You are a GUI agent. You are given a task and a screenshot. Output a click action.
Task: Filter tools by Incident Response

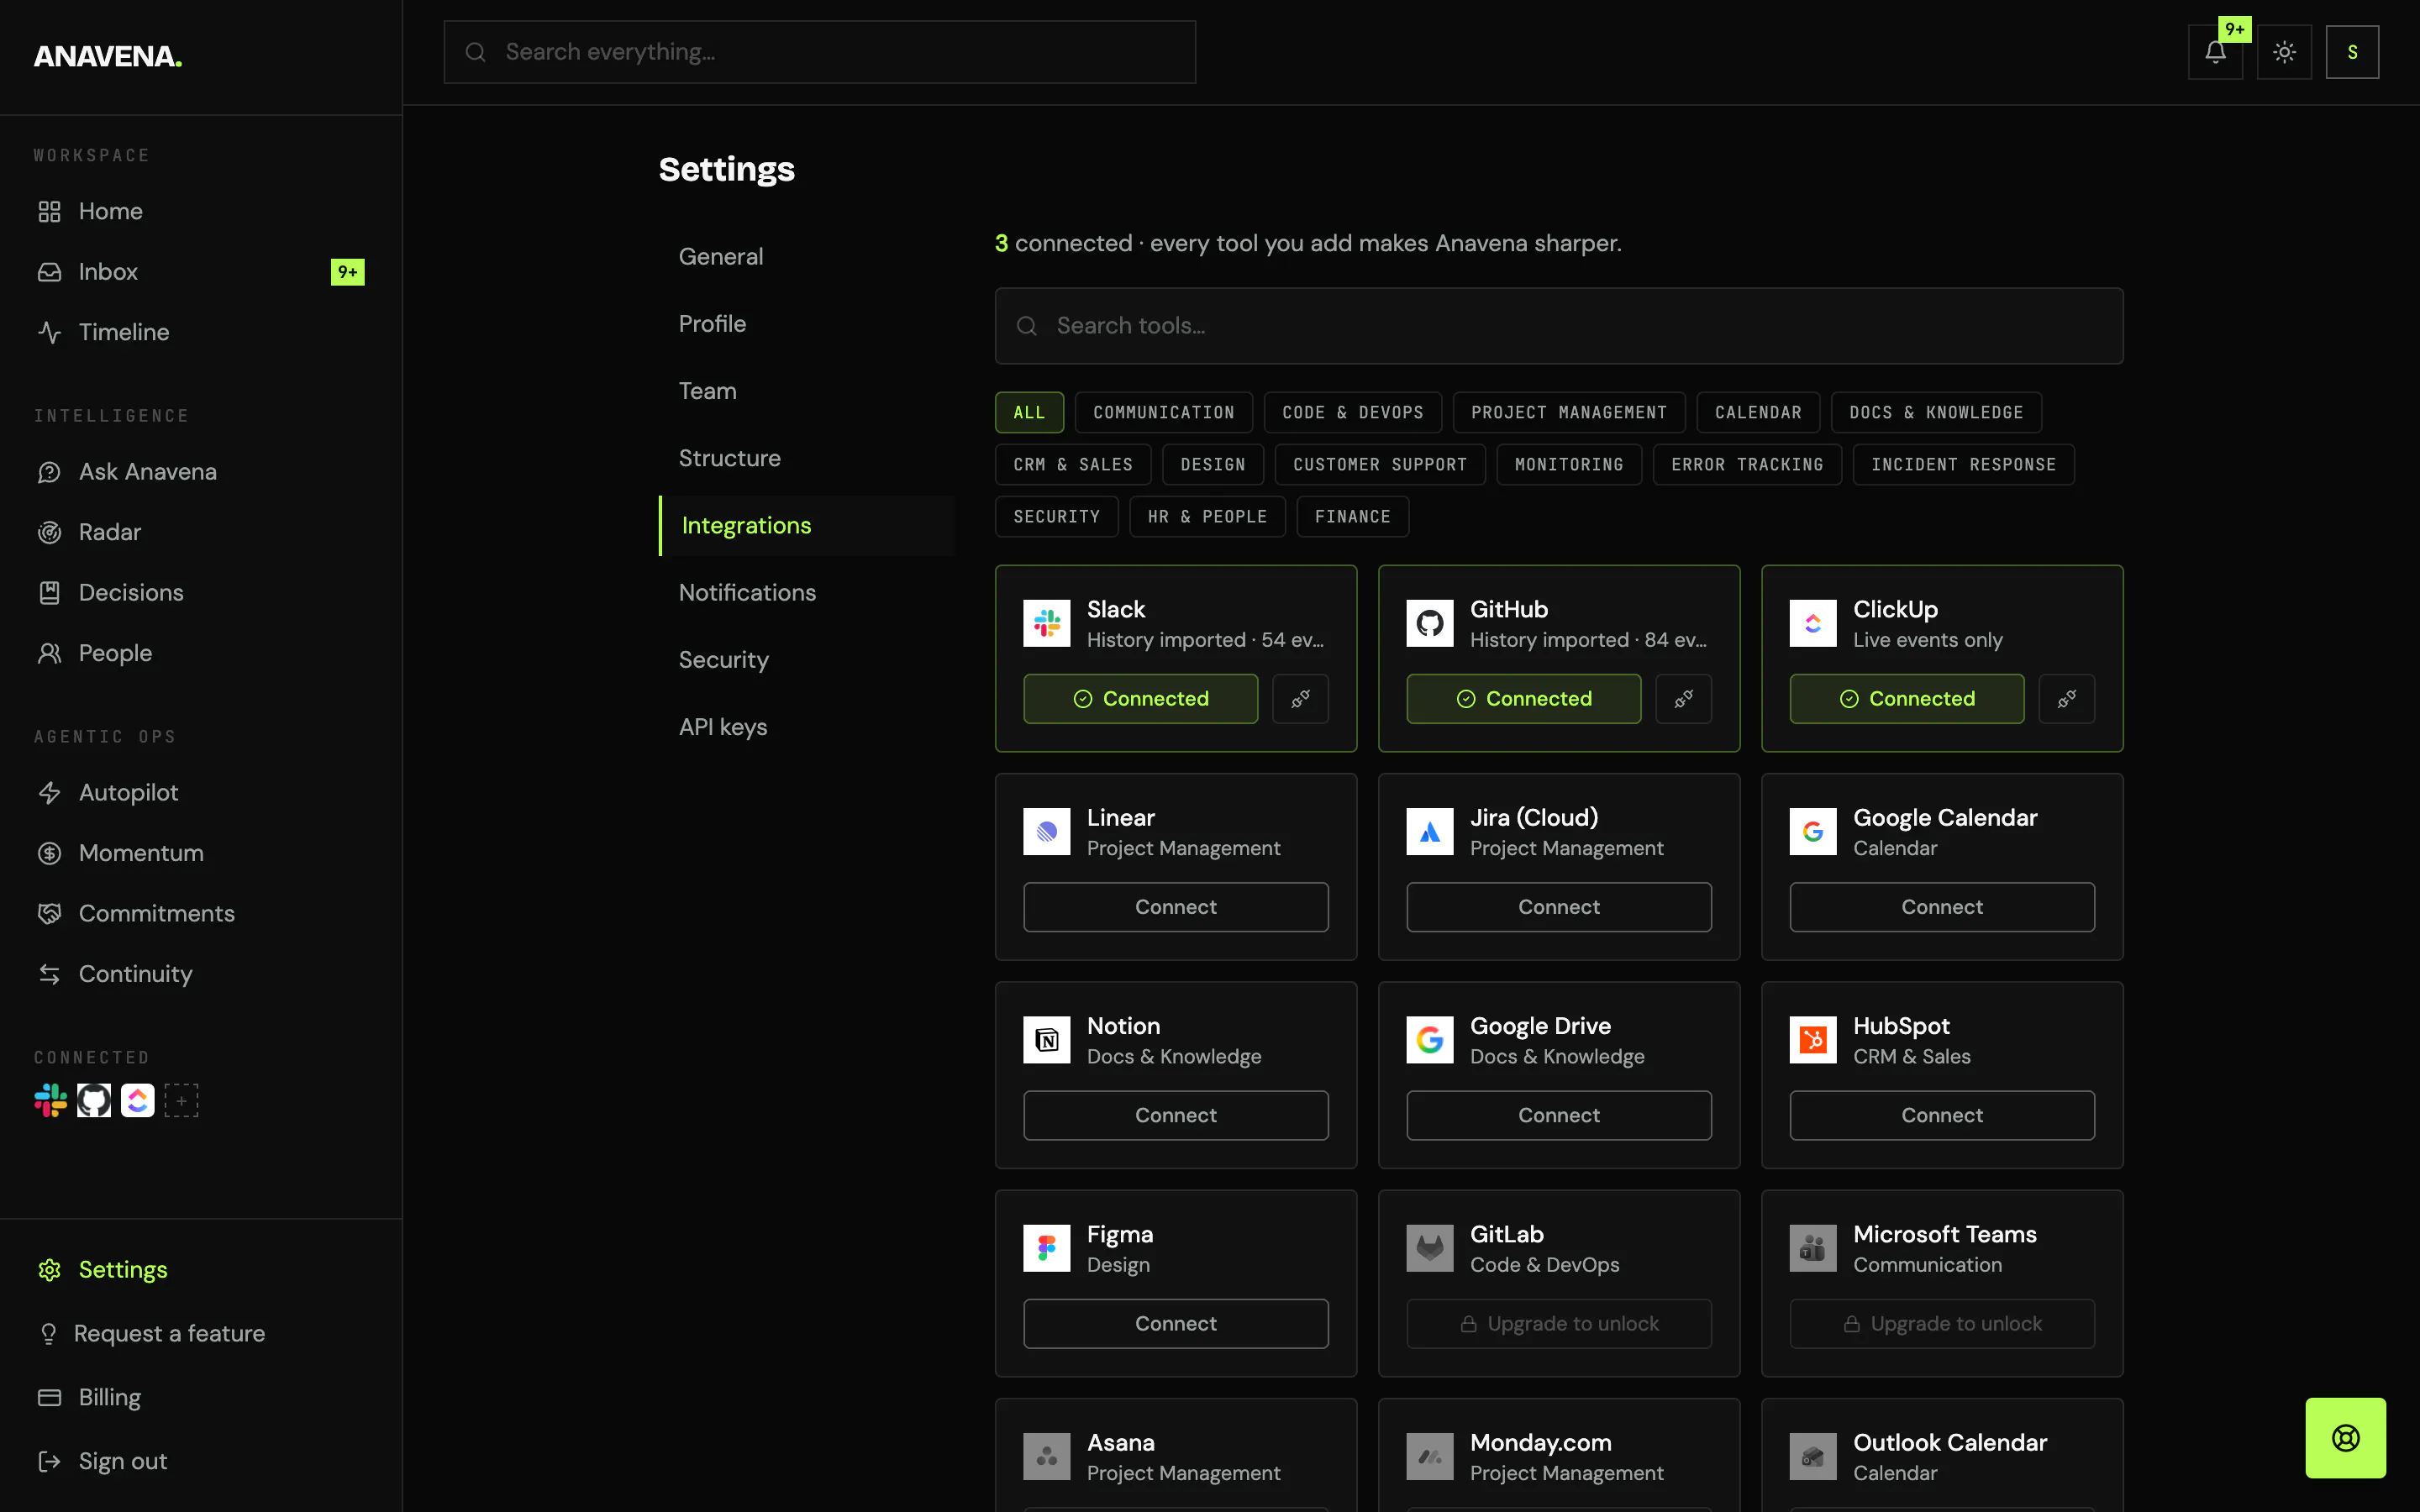[x=1963, y=464]
